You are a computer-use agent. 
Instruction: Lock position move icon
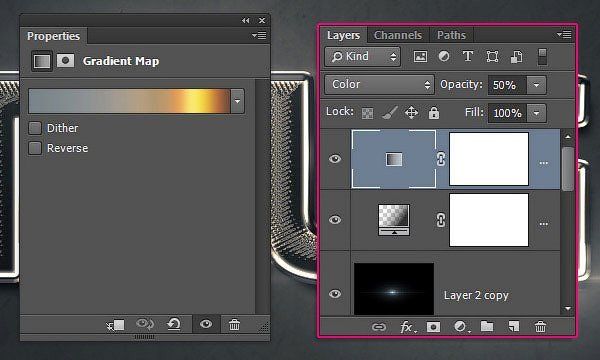point(411,113)
